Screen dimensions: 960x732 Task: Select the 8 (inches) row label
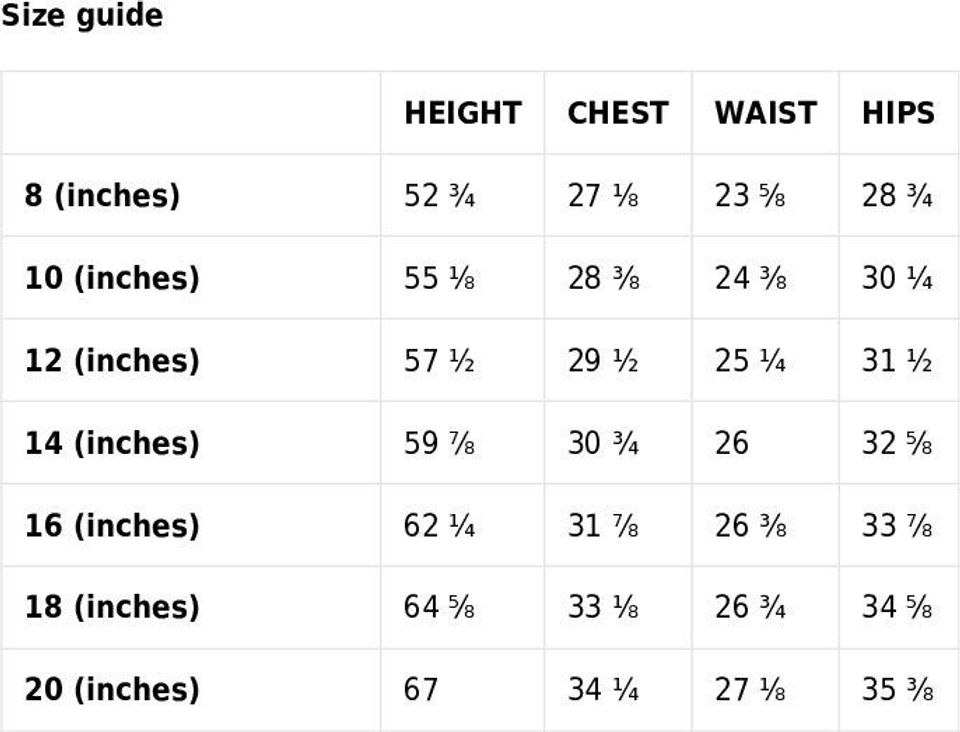102,195
